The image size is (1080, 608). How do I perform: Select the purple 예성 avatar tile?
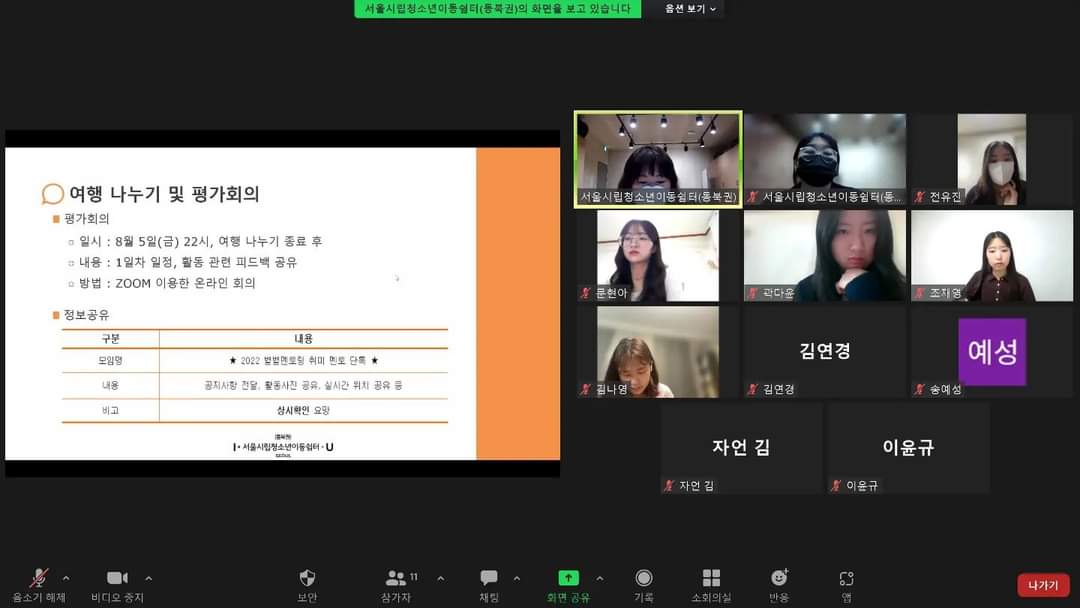pyautogui.click(x=991, y=352)
